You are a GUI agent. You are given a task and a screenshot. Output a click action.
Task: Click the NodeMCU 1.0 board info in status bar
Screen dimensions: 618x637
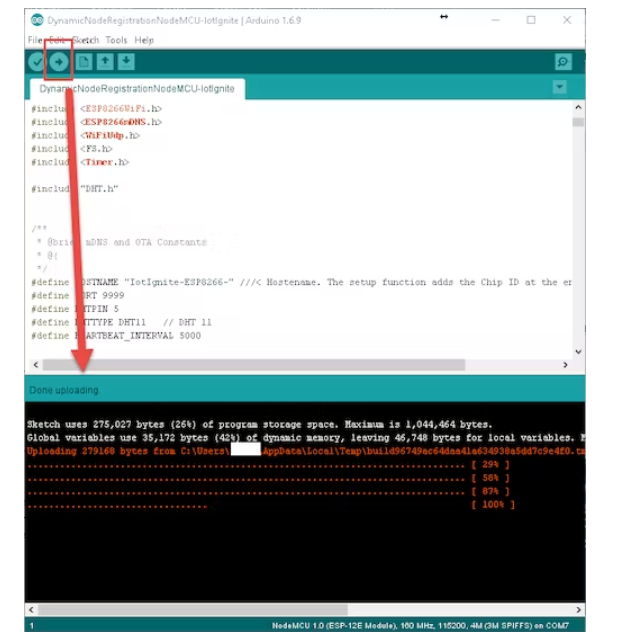click(420, 626)
